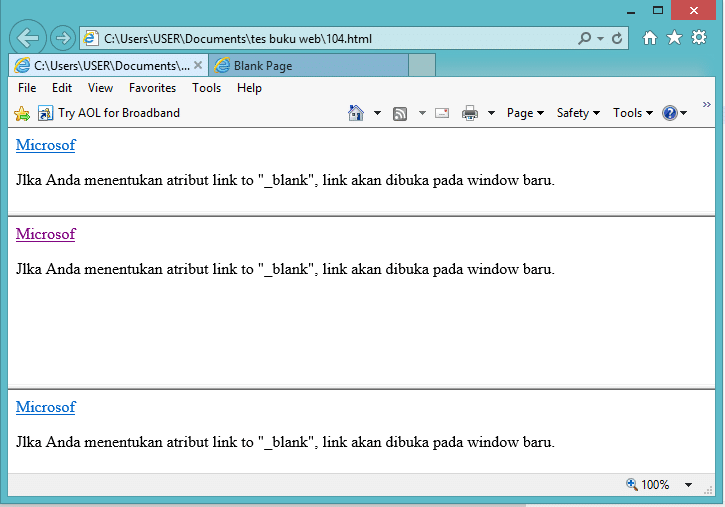Click the RSS feeds icon
The image size is (725, 507).
coord(400,113)
